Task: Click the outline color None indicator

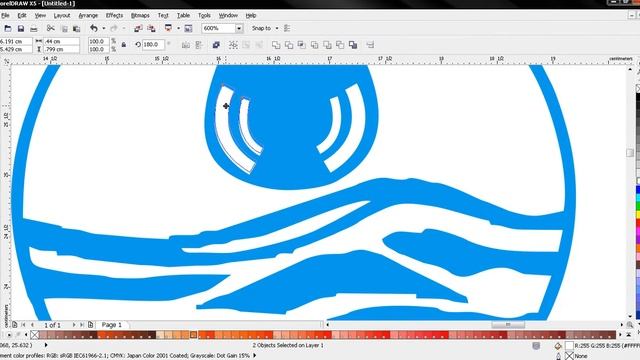Action: (569, 356)
